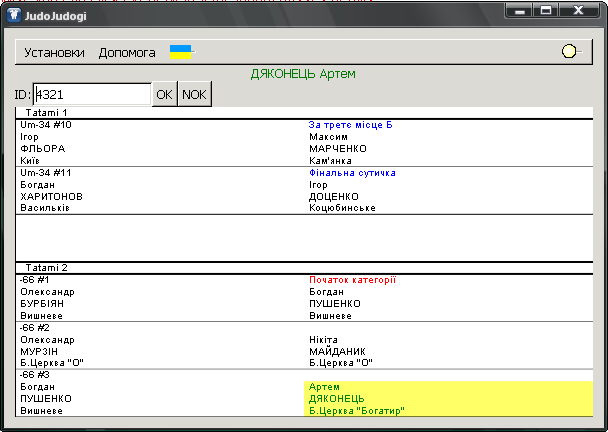Click the red 'Початок категорії' label
This screenshot has height=432, width=608.
pyautogui.click(x=352, y=280)
